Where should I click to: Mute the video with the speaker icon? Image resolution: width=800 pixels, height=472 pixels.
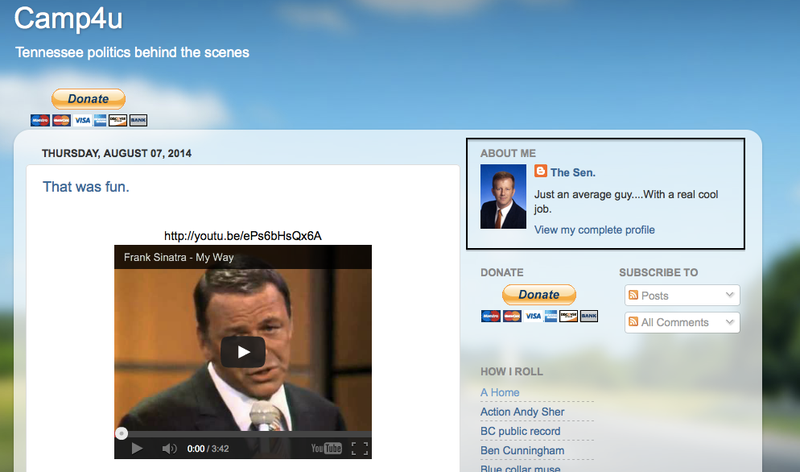pyautogui.click(x=169, y=449)
